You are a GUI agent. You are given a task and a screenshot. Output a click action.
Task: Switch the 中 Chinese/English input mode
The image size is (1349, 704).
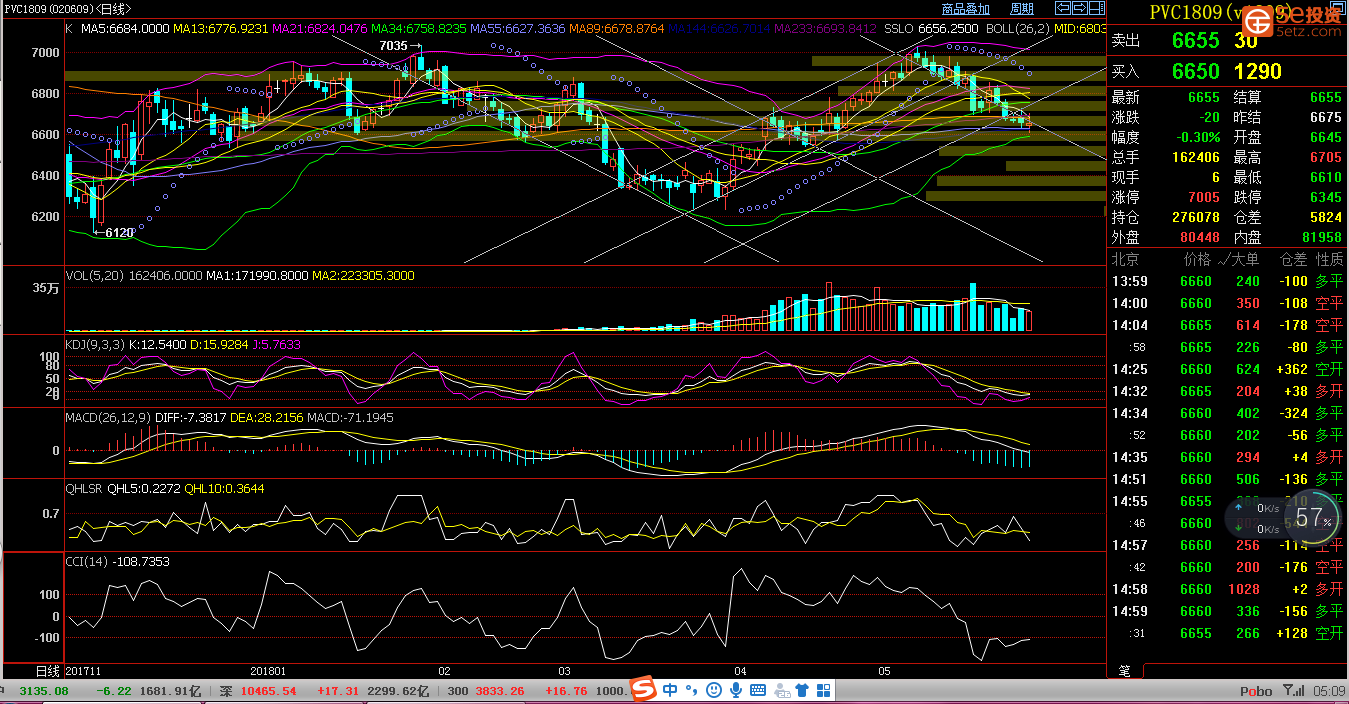click(x=669, y=690)
